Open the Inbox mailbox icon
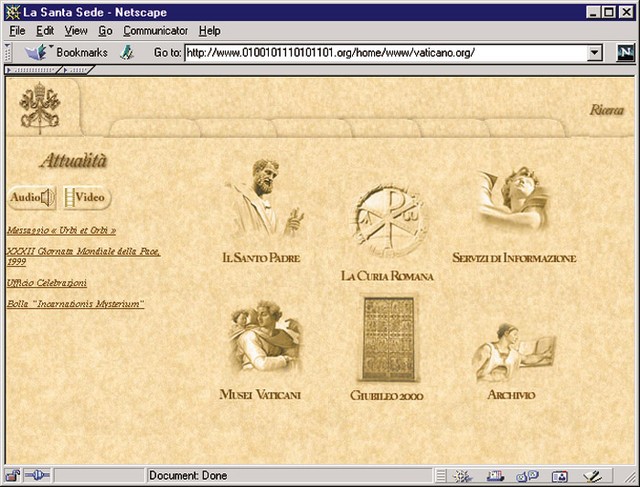The width and height of the screenshot is (640, 487). 496,476
